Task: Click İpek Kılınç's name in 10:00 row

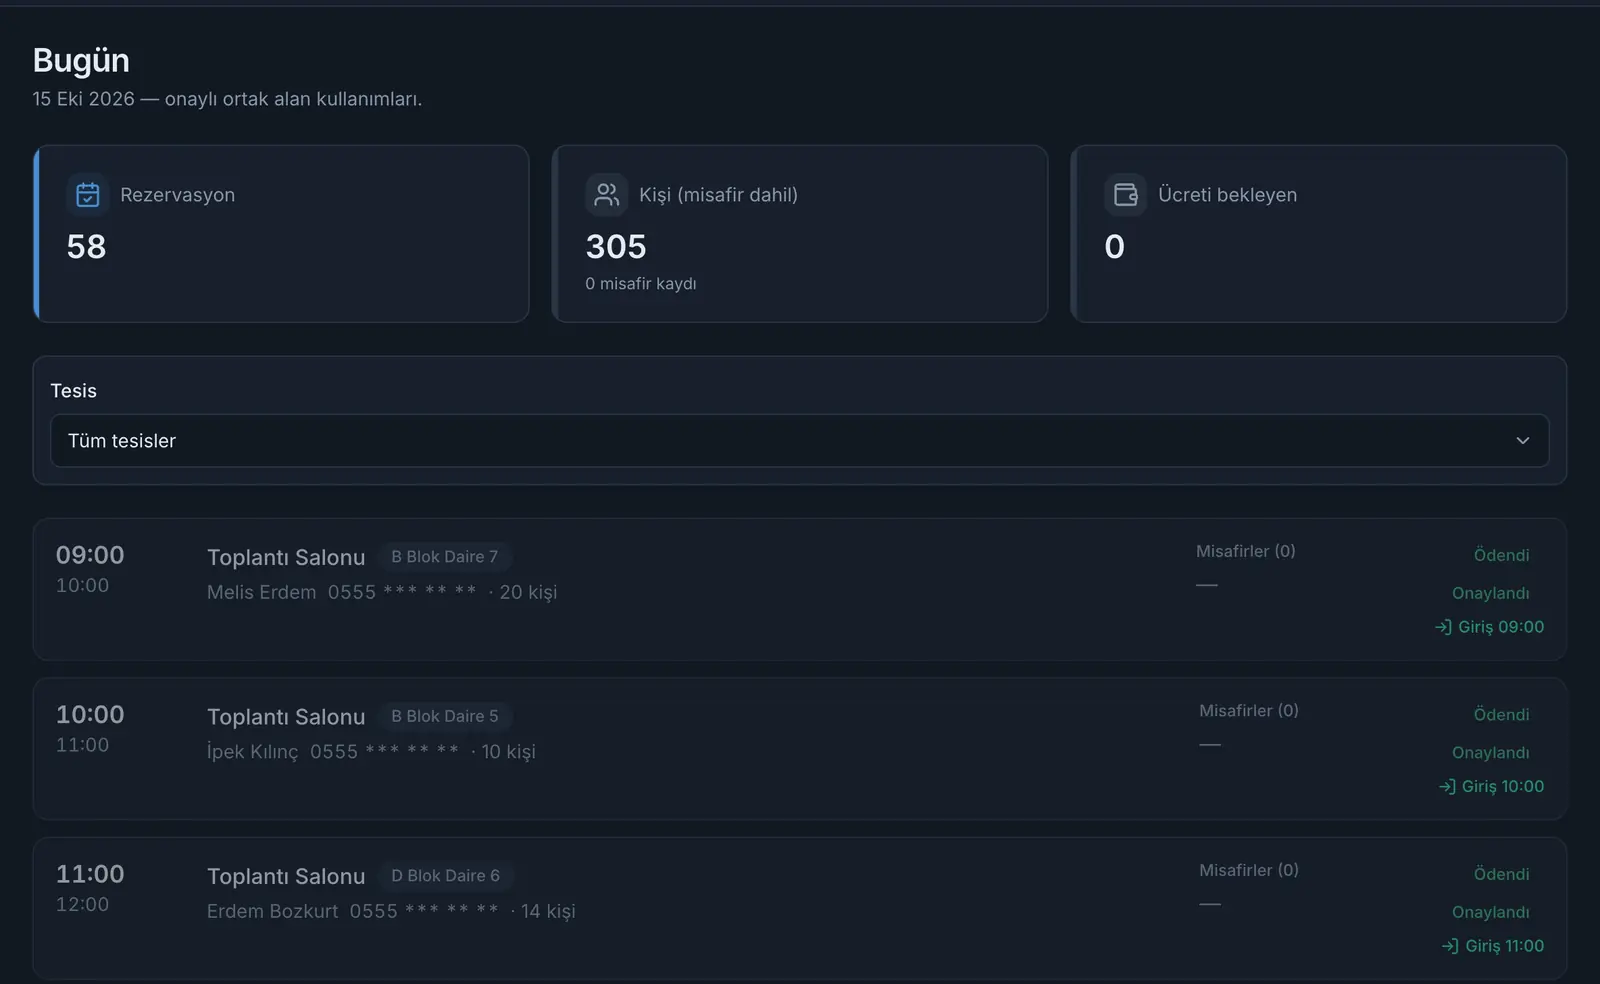Action: coord(252,752)
